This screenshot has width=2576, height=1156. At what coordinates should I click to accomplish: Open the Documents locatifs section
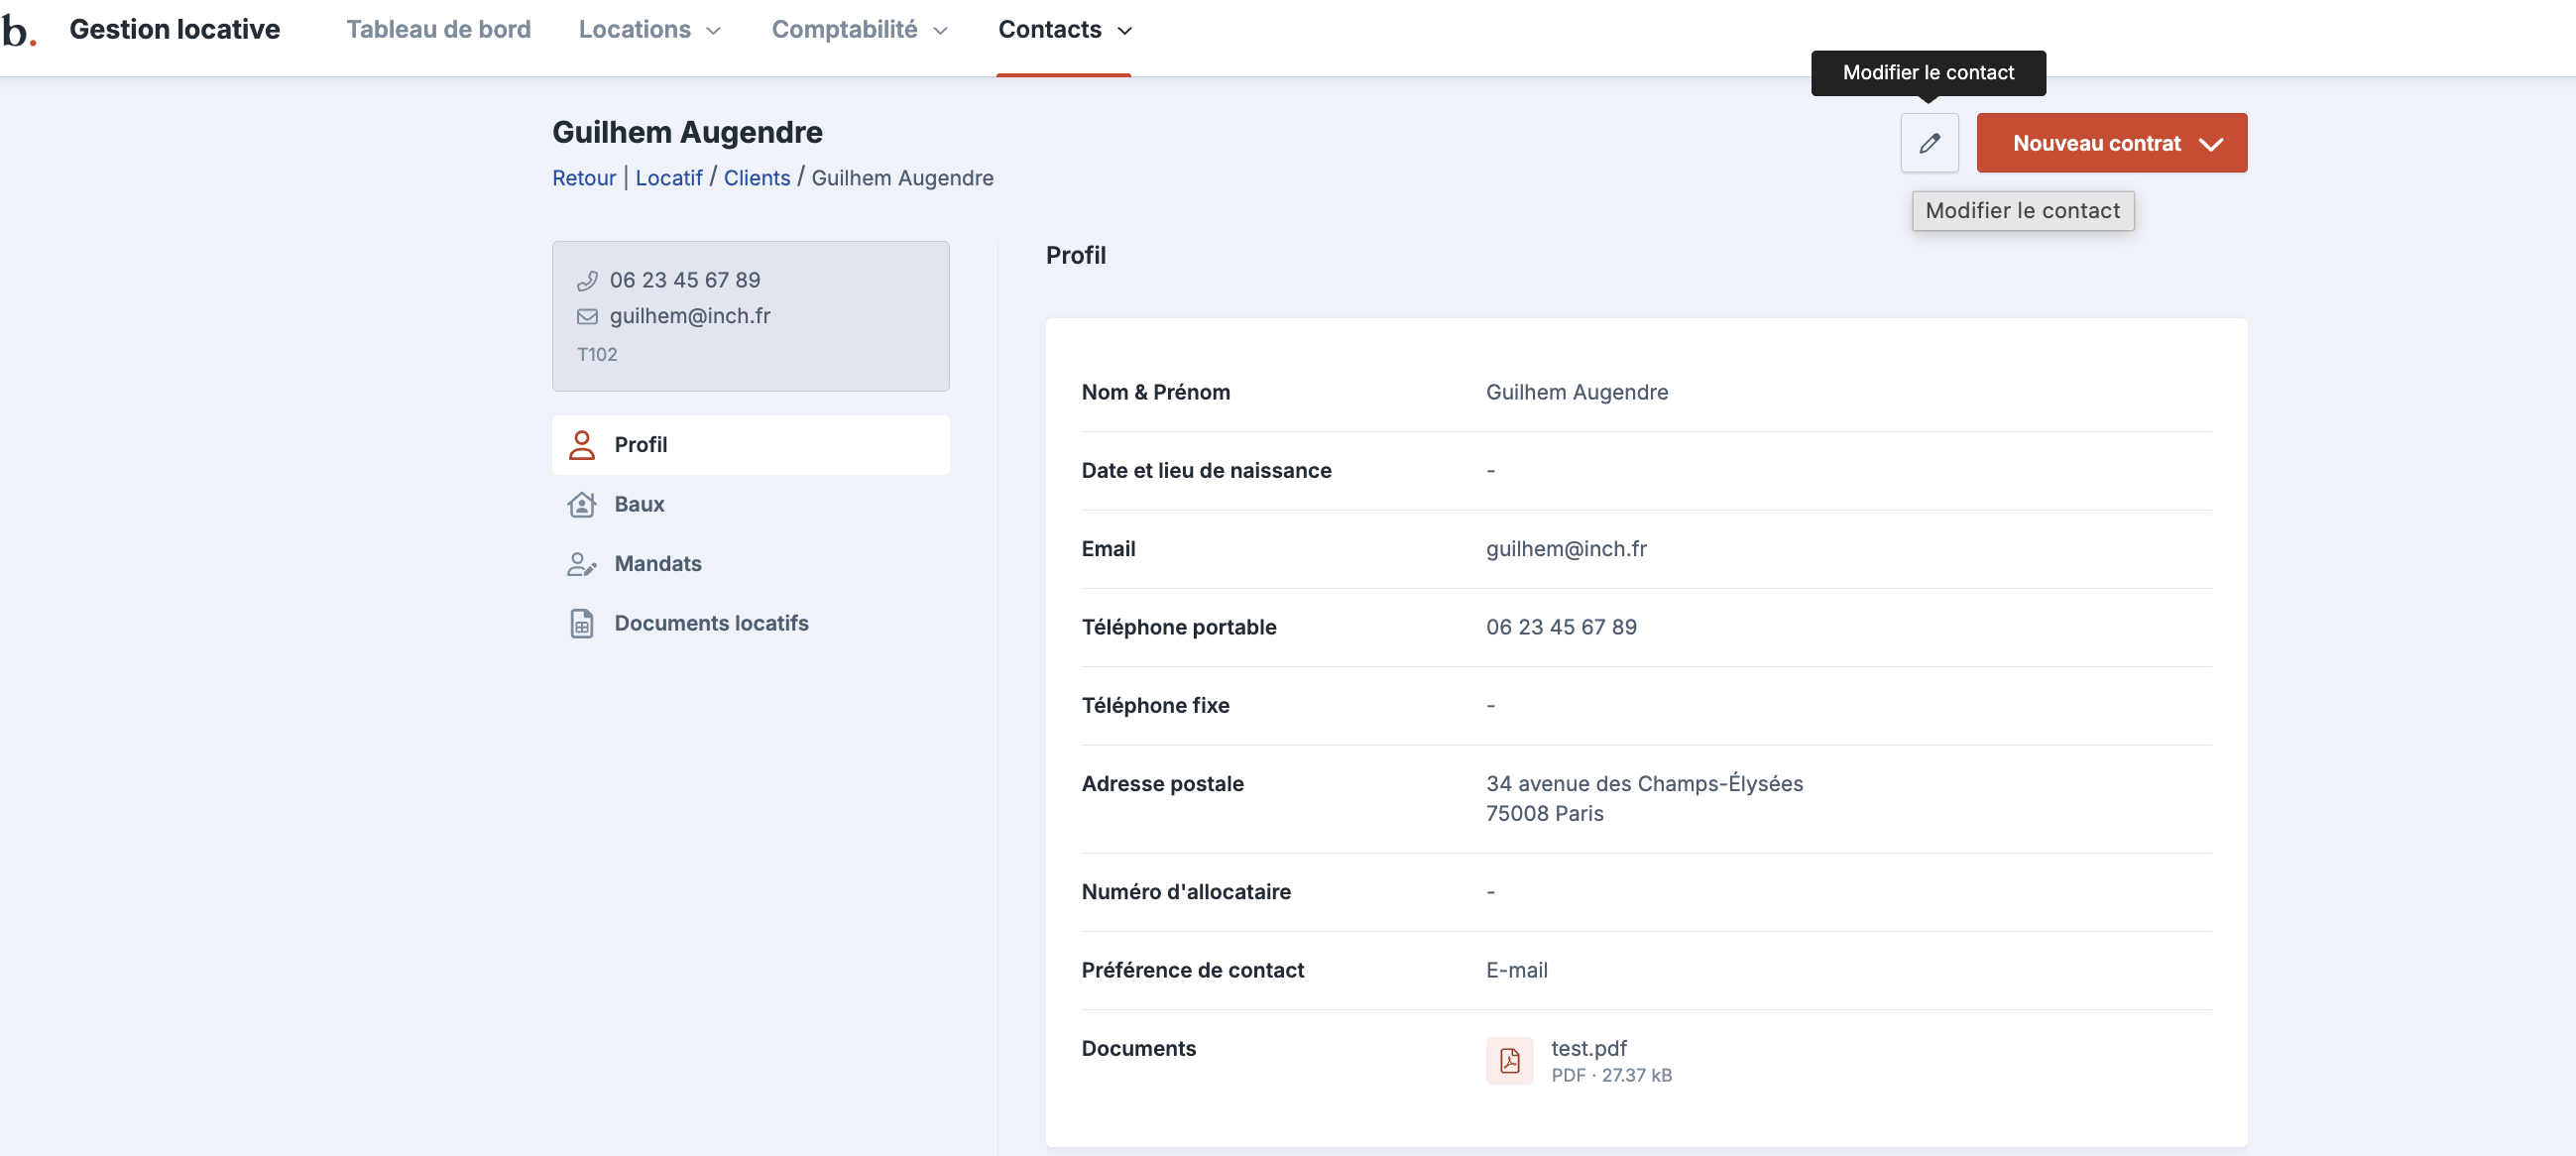(x=711, y=623)
